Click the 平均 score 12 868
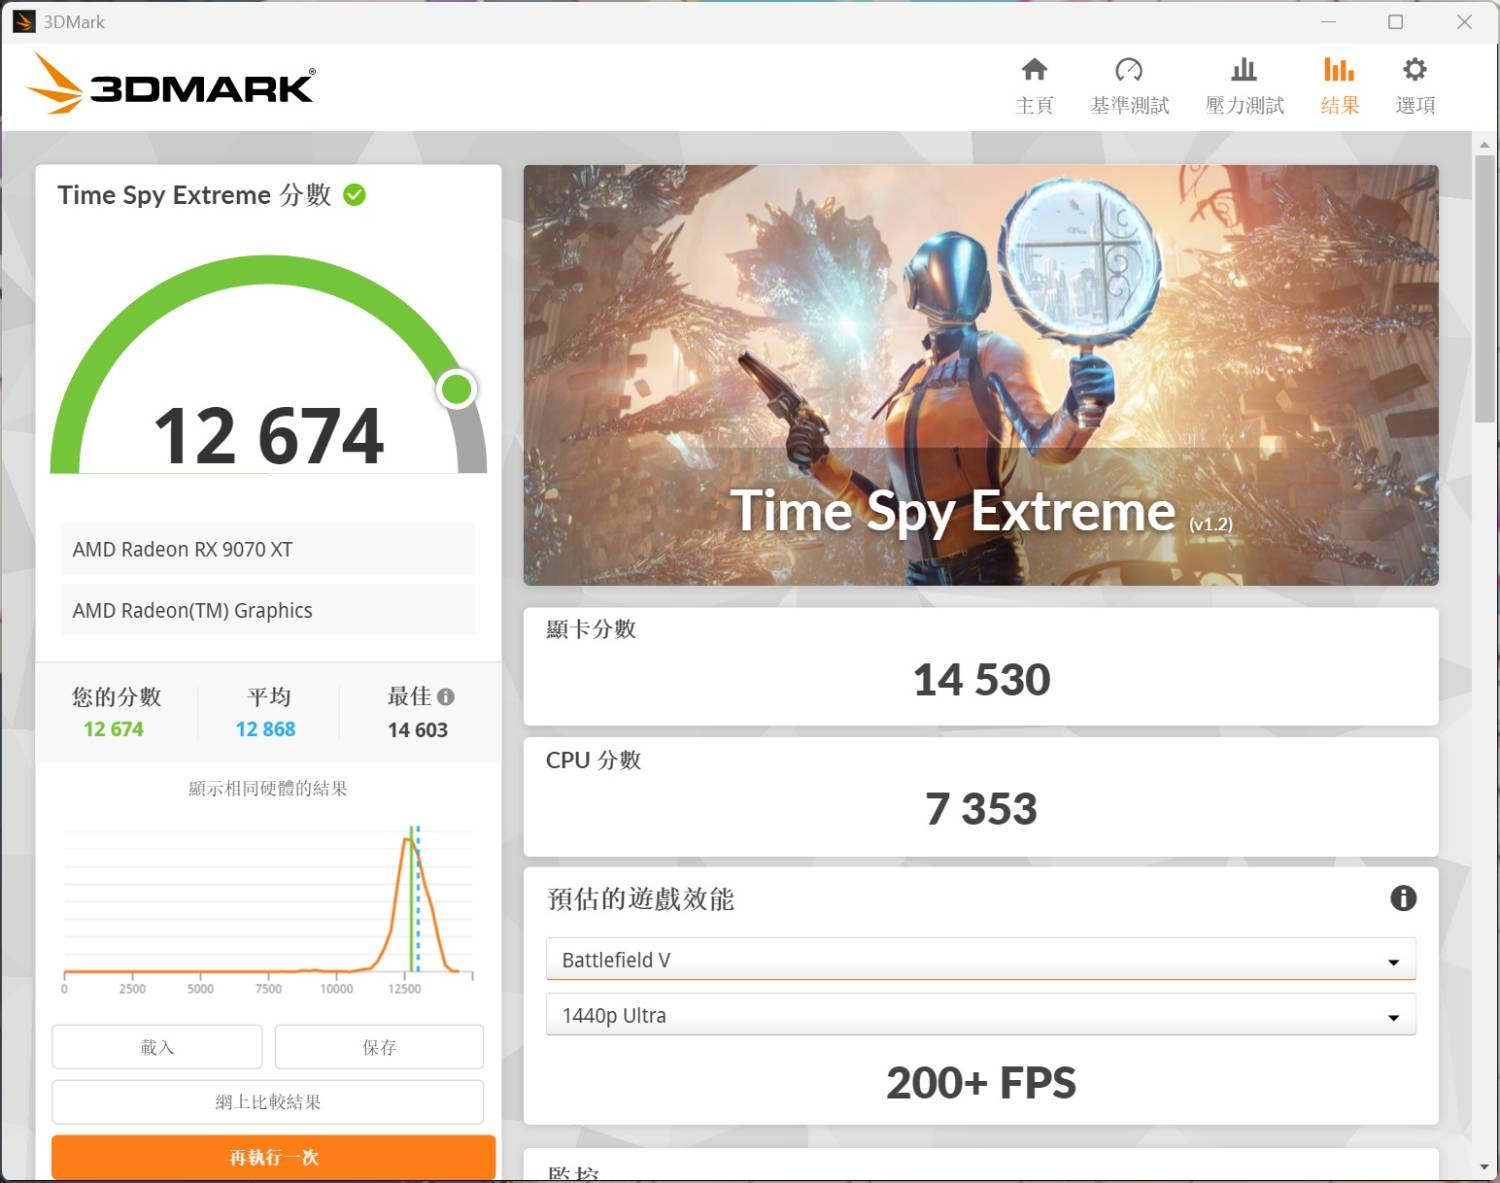 [265, 729]
